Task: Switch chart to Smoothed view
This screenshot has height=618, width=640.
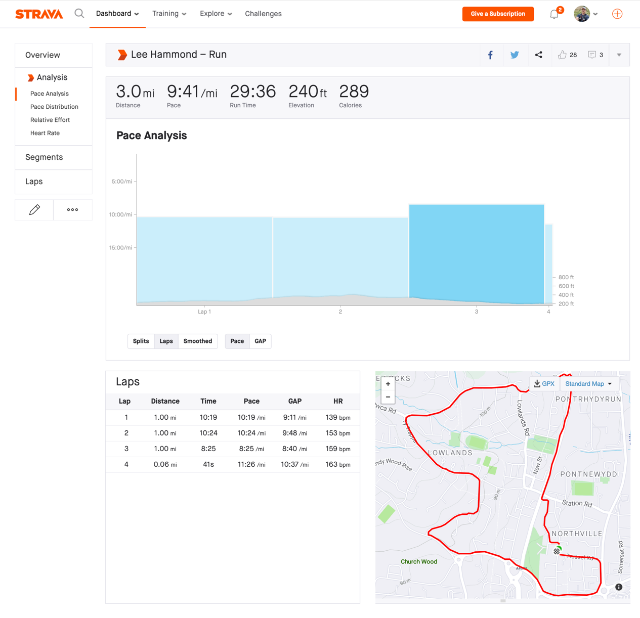Action: point(198,341)
